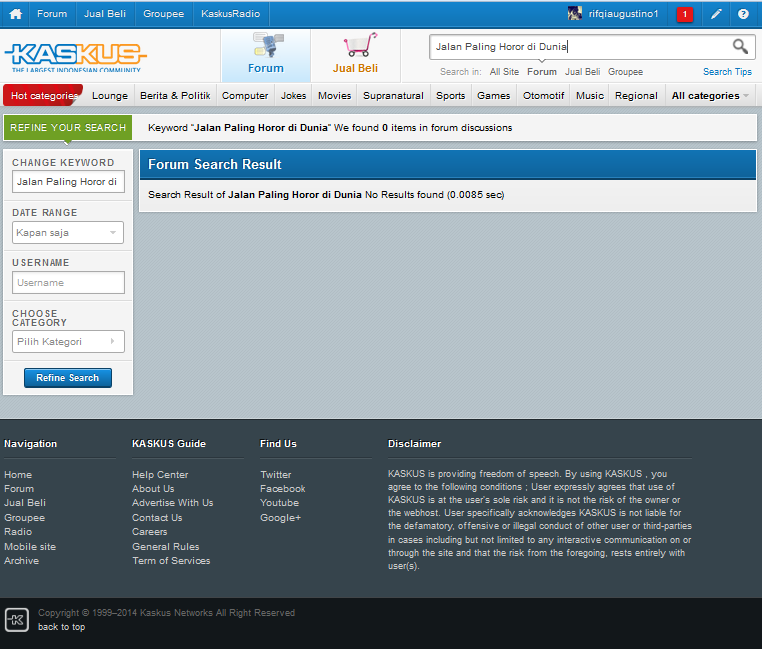The image size is (762, 649).
Task: Expand the All categories menu
Action: tap(710, 96)
